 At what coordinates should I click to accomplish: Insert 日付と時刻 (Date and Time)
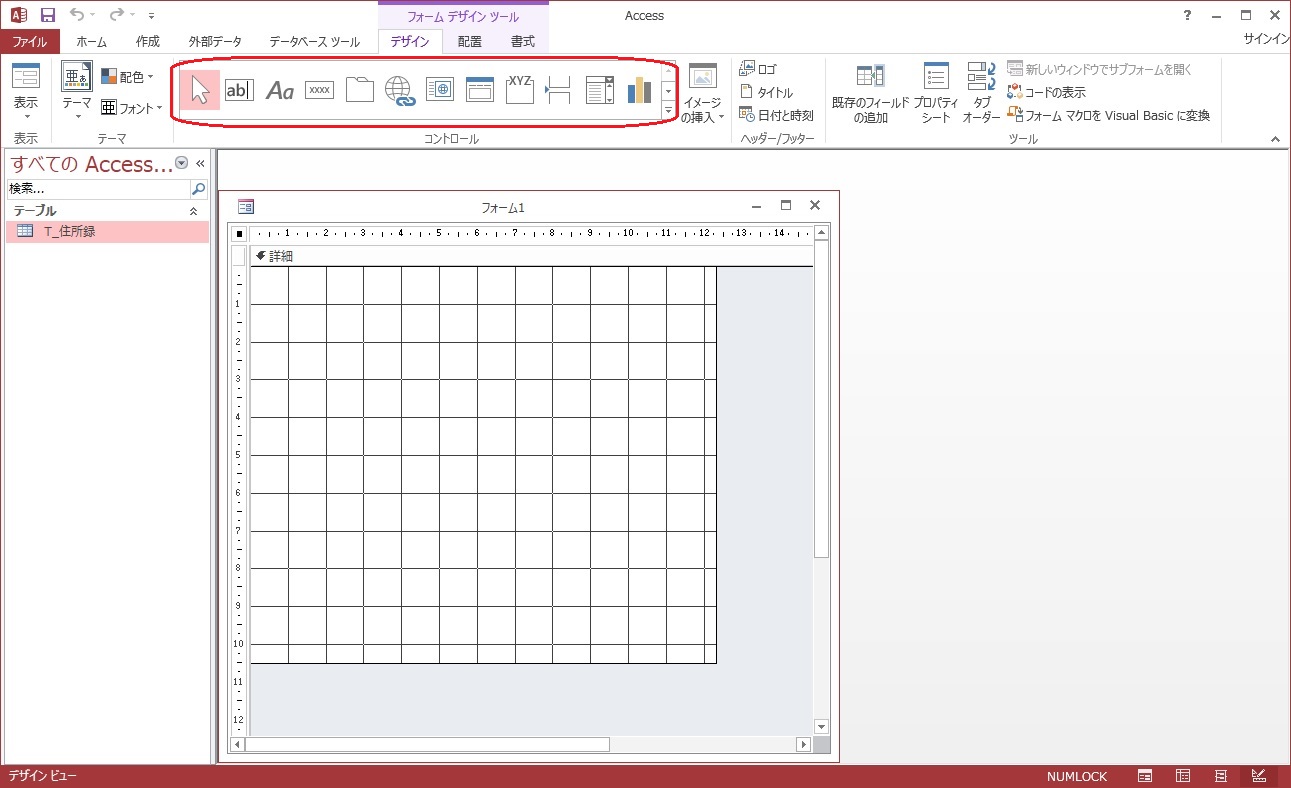tap(776, 115)
